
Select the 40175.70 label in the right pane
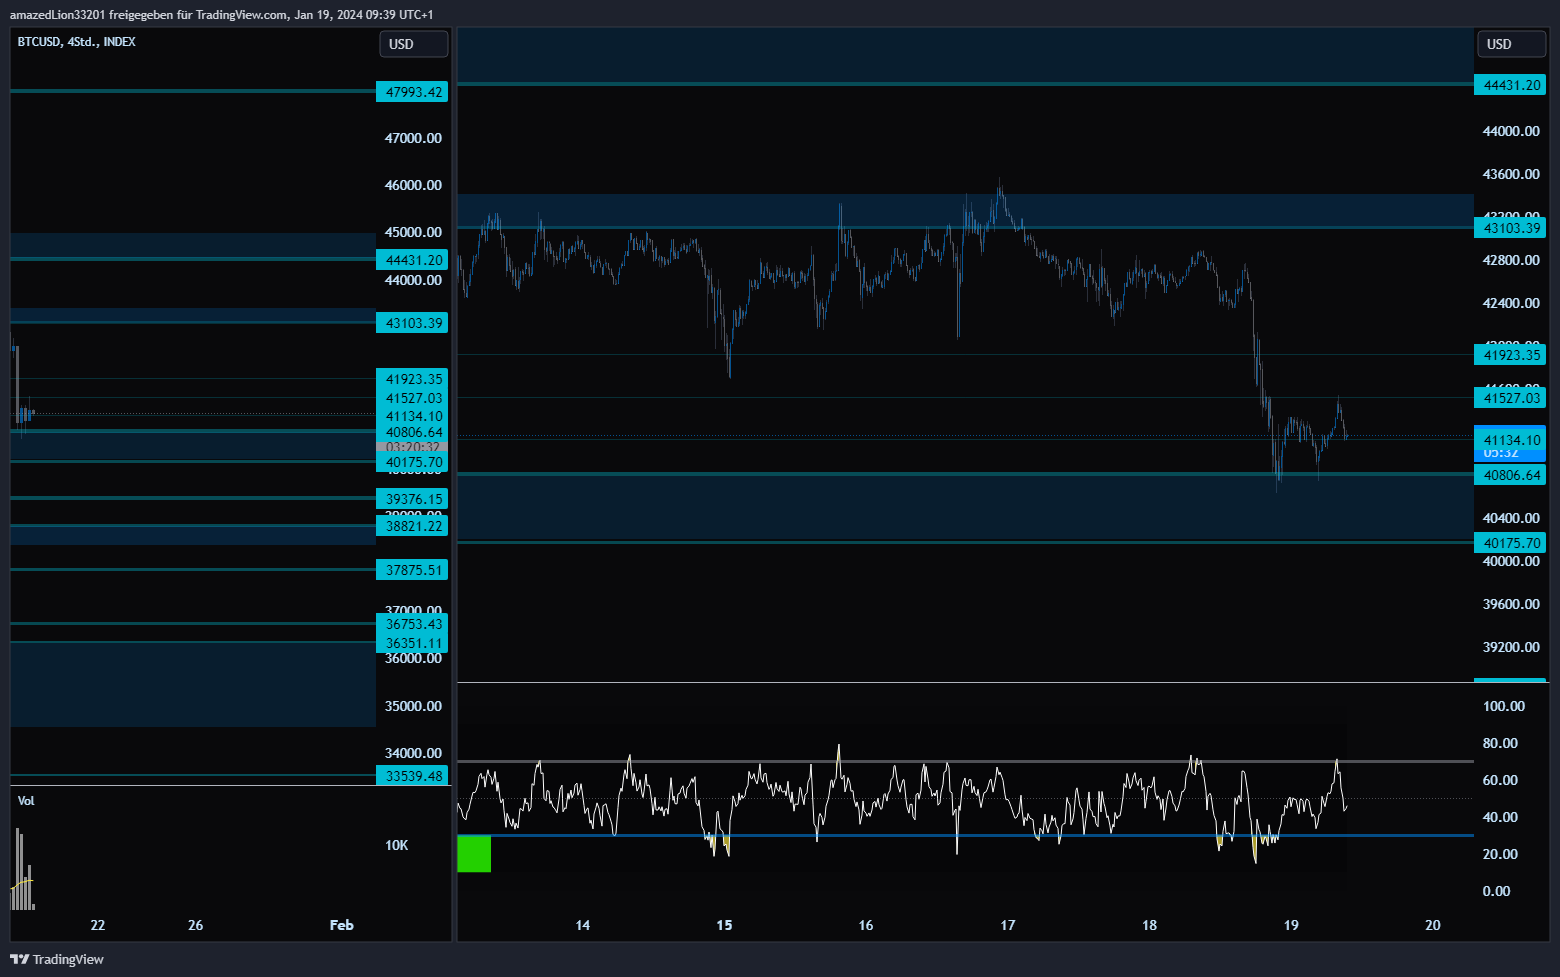click(1510, 543)
